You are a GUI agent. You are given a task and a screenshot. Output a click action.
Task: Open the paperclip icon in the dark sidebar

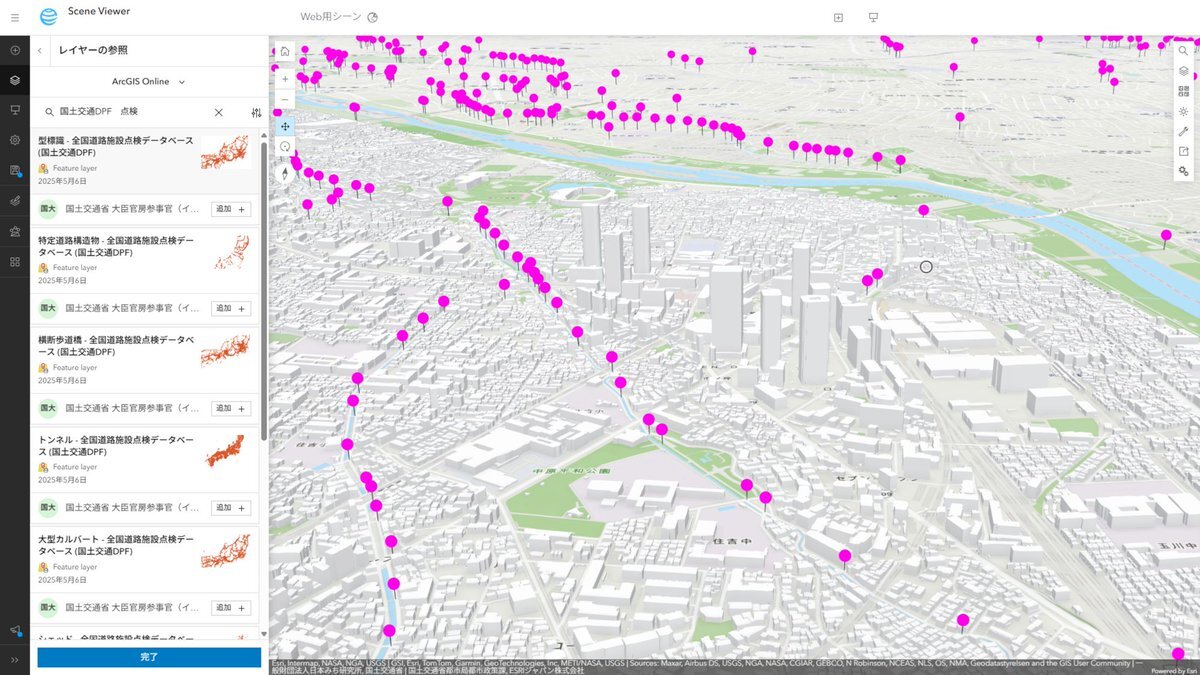[x=15, y=201]
